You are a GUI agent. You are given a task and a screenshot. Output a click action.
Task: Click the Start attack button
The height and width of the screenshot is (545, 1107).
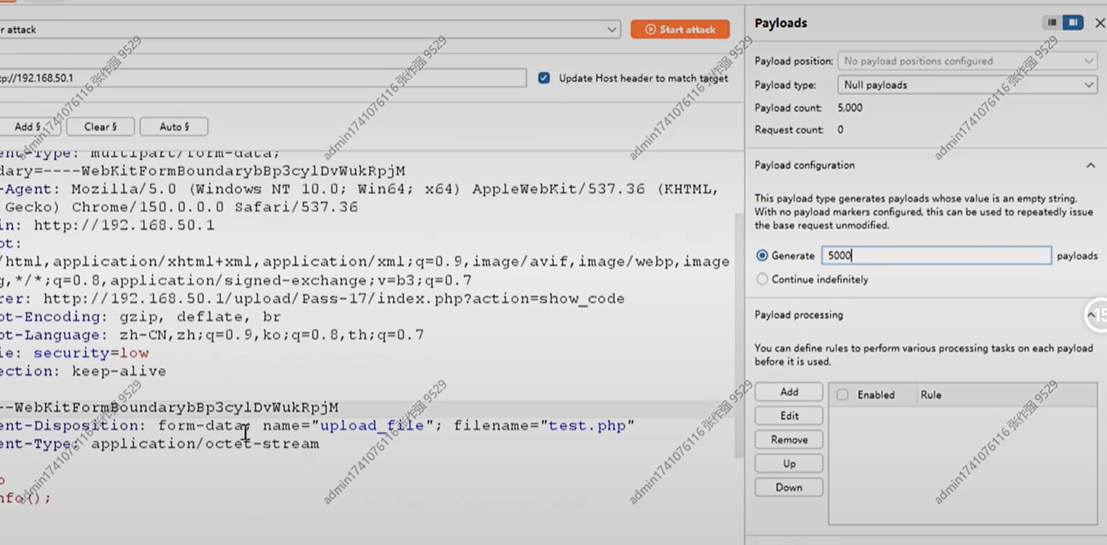point(680,30)
